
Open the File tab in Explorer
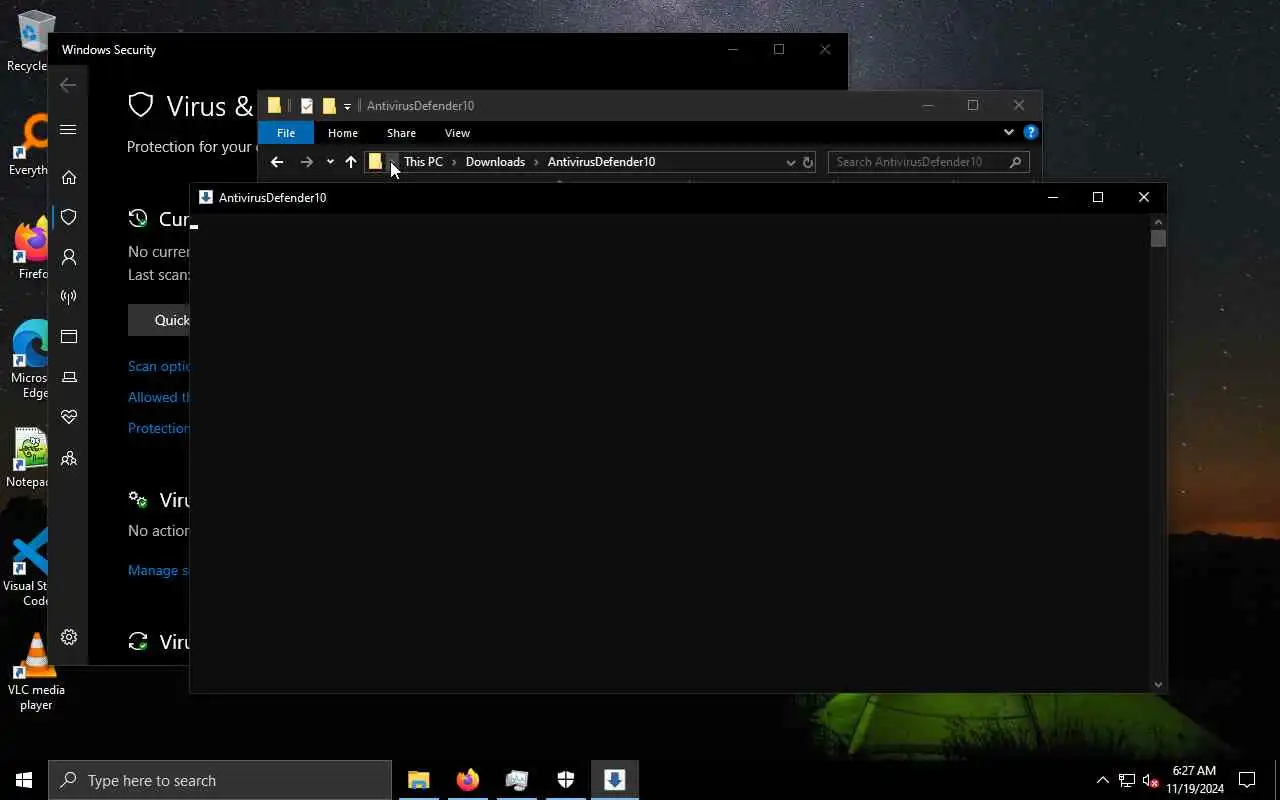[286, 133]
